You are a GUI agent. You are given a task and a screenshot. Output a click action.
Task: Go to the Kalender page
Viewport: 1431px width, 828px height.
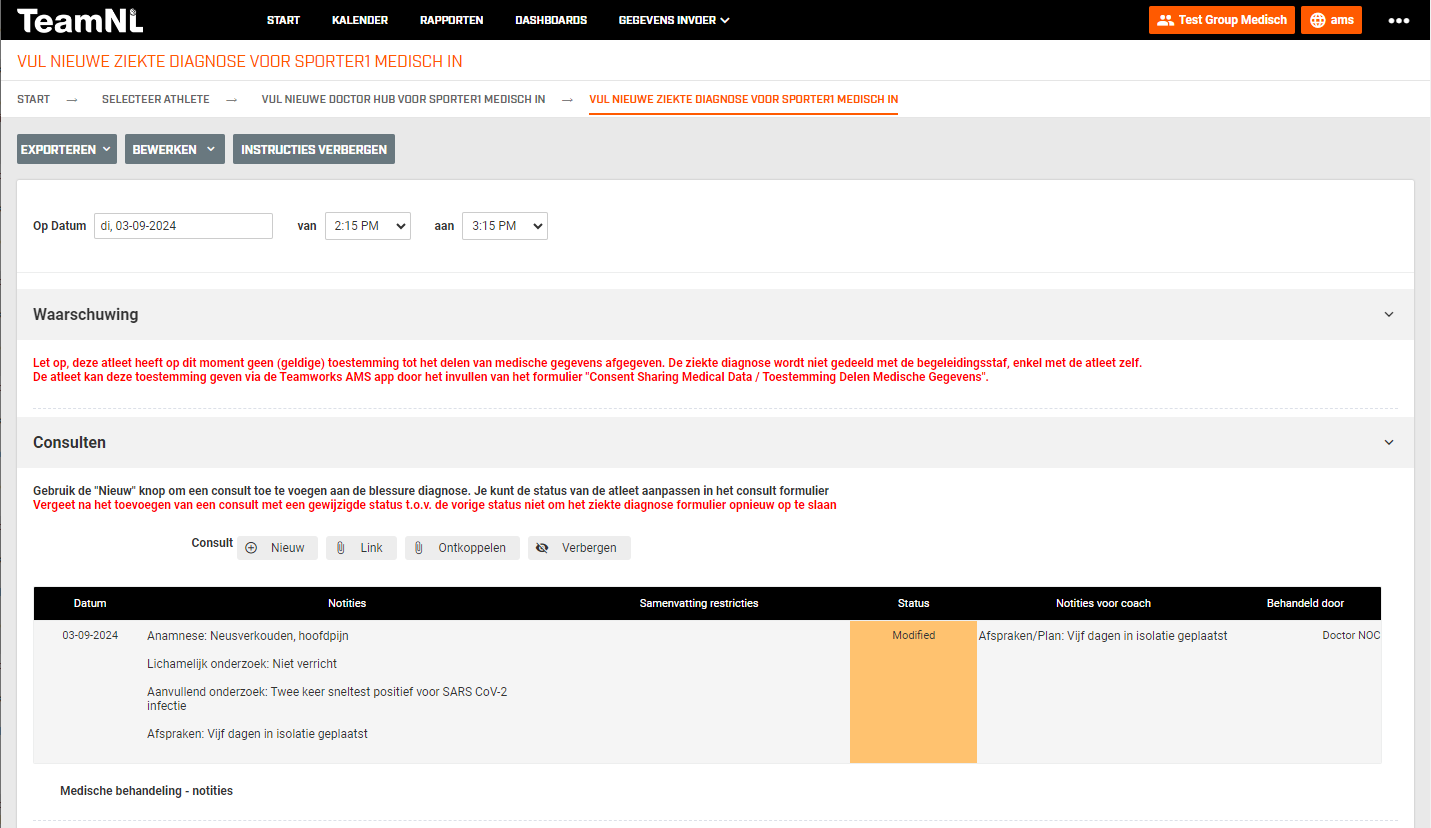(360, 20)
